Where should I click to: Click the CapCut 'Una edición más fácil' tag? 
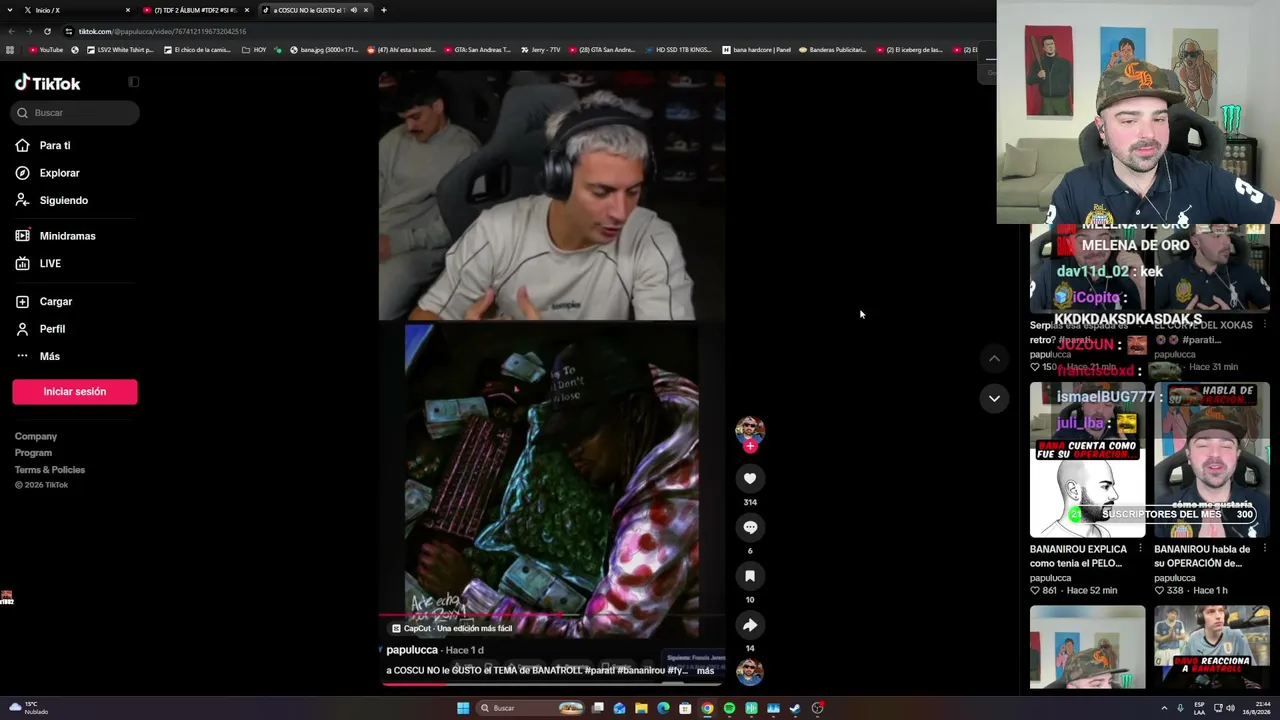pos(452,628)
